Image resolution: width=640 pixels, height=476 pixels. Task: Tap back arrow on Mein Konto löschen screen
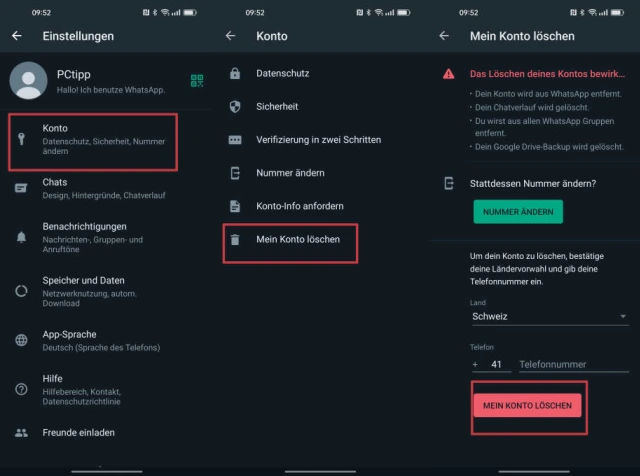point(444,36)
